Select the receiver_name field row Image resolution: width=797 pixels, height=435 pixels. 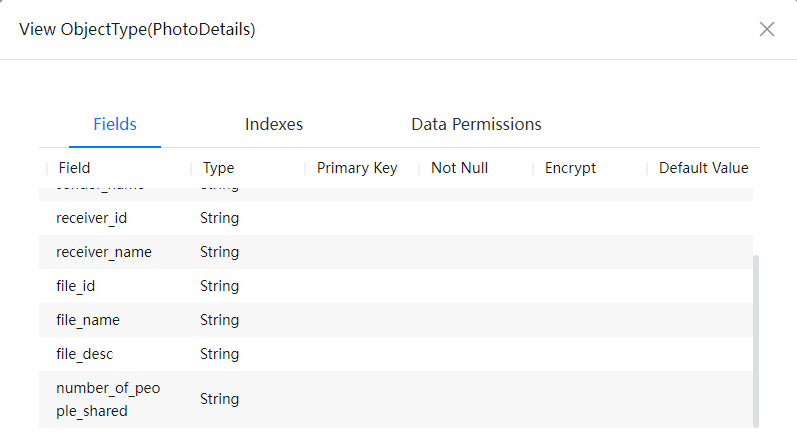[396, 252]
